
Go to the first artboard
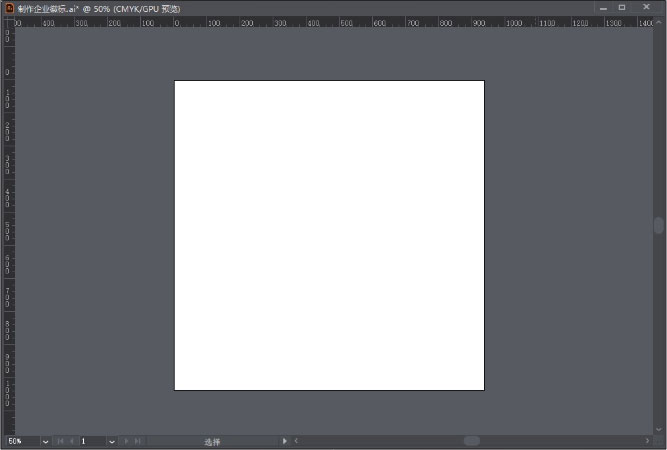click(60, 441)
